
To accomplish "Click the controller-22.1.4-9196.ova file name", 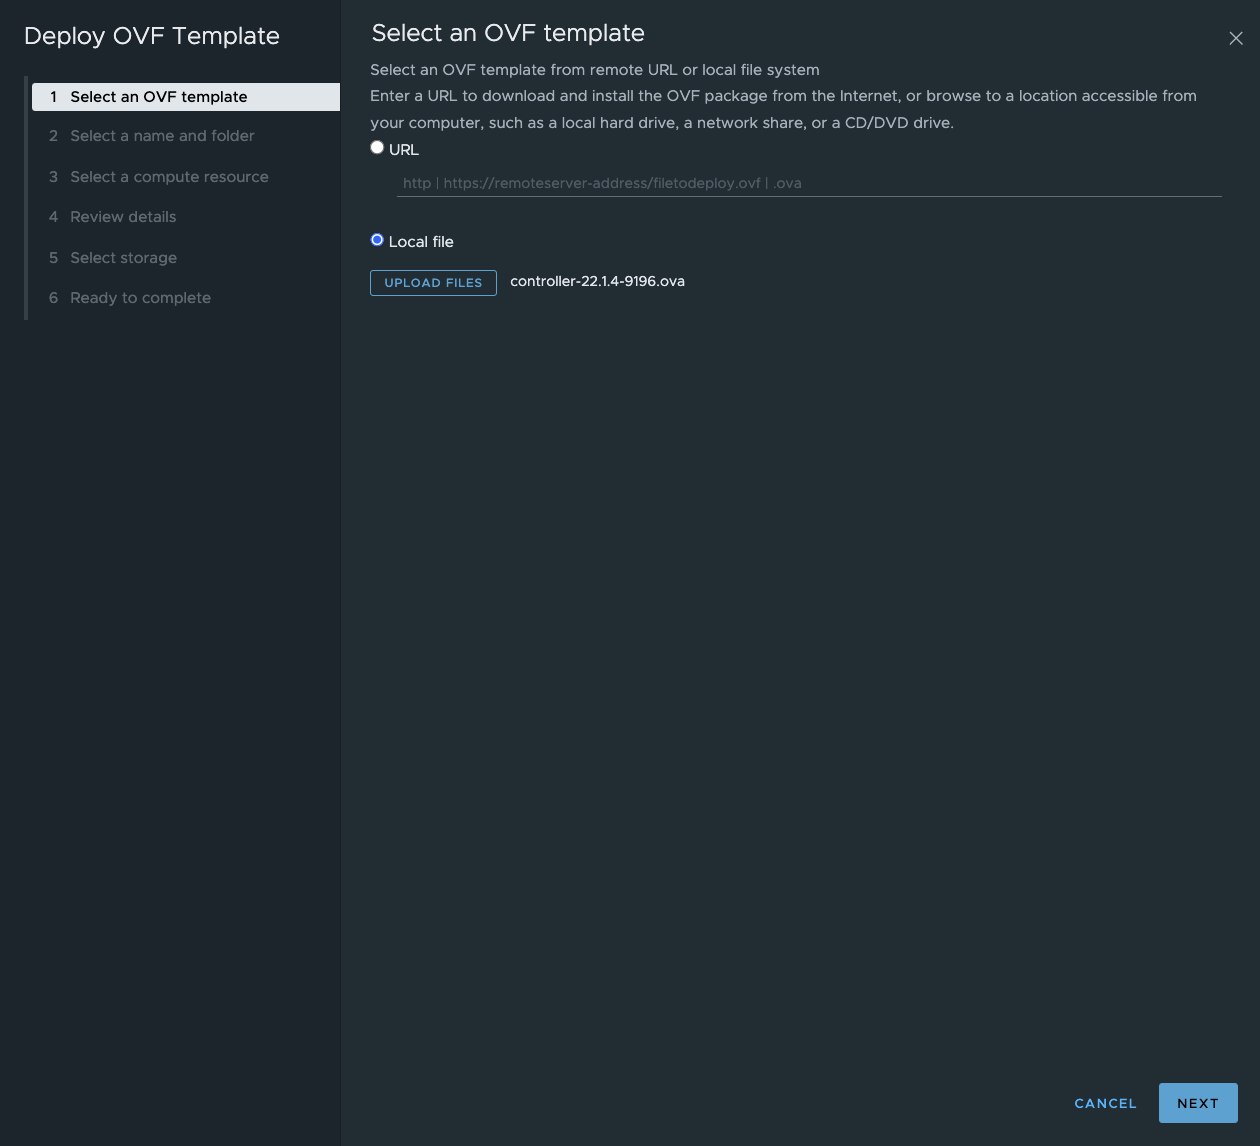I will 597,281.
